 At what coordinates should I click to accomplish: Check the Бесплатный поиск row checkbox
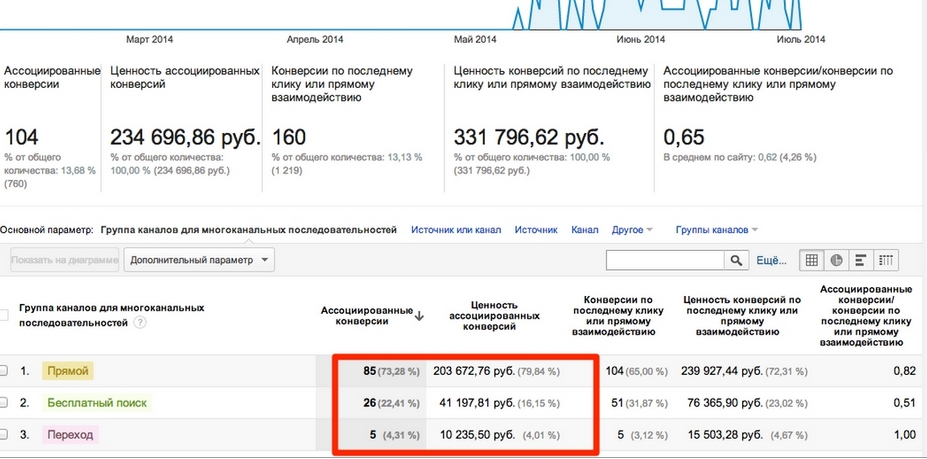(x=4, y=403)
